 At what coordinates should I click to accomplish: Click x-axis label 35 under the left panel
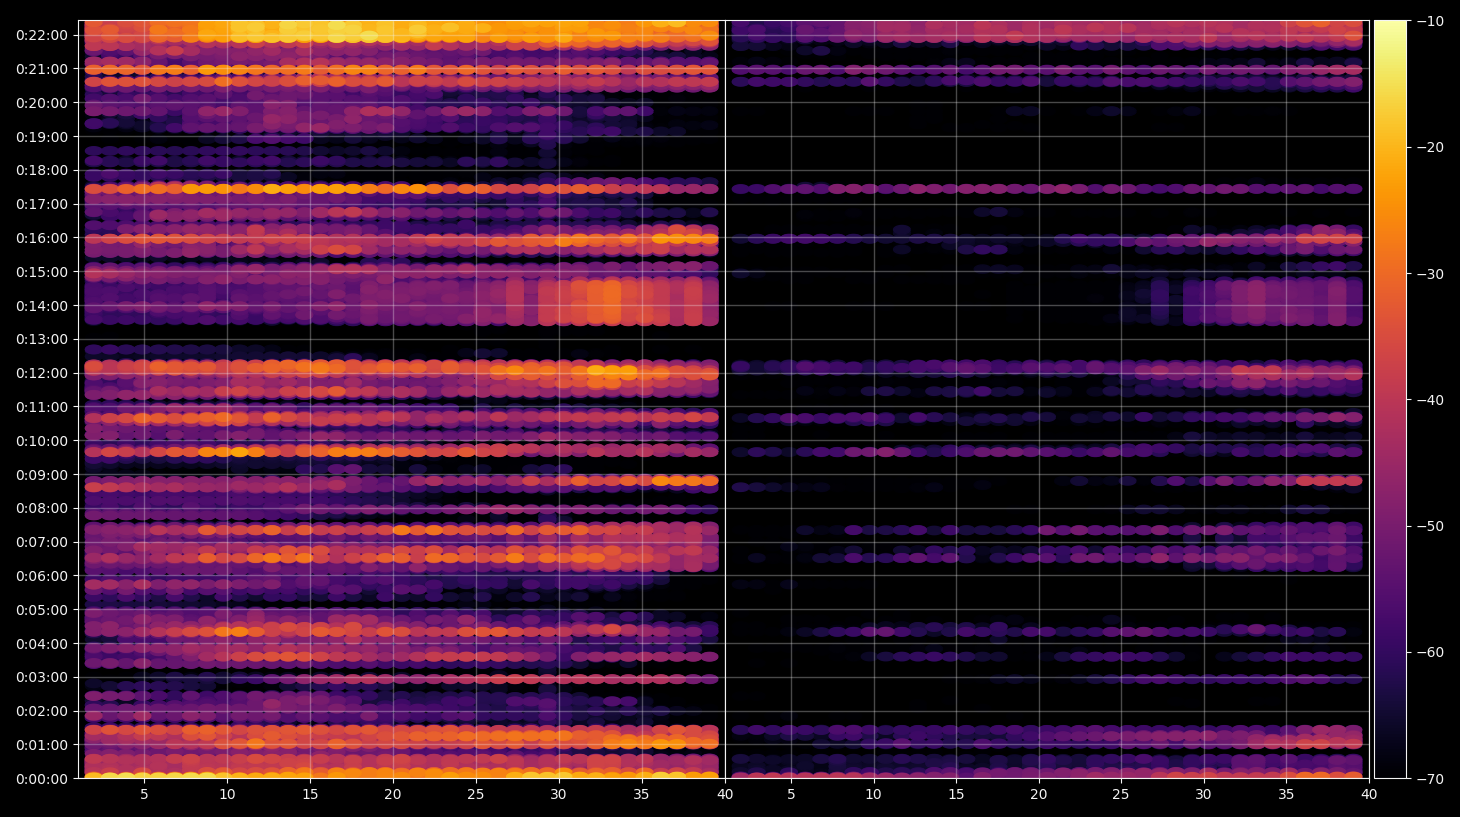(x=641, y=795)
